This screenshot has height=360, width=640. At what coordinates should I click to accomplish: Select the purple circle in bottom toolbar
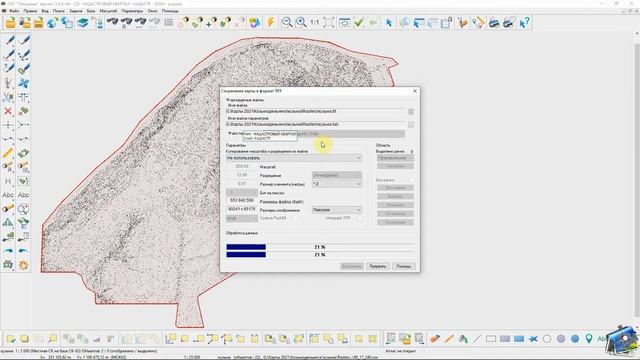coord(561,339)
